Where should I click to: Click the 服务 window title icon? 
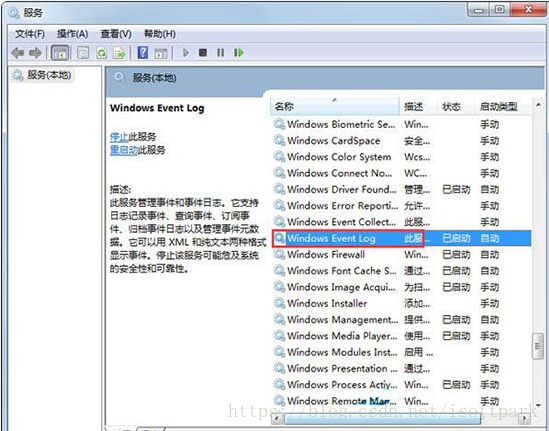tap(14, 13)
